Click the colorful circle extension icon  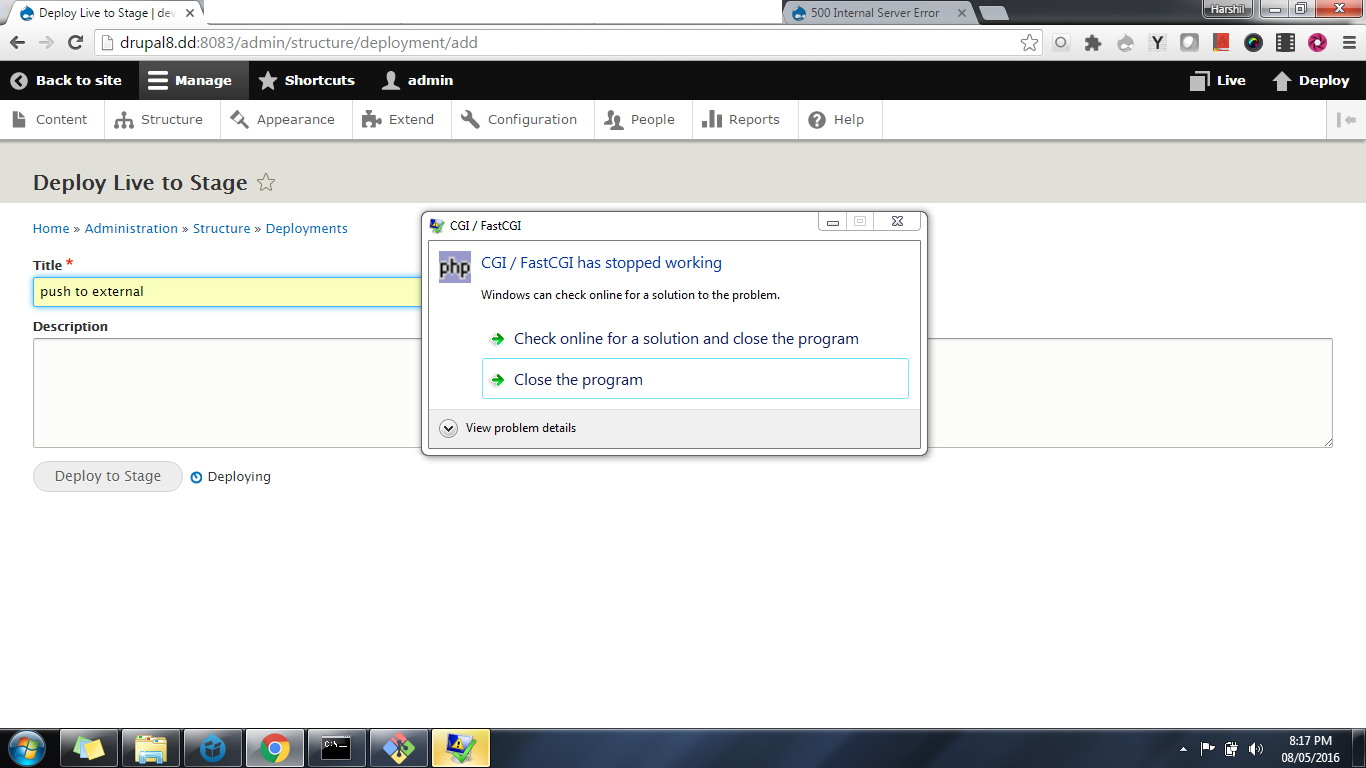pos(1254,42)
